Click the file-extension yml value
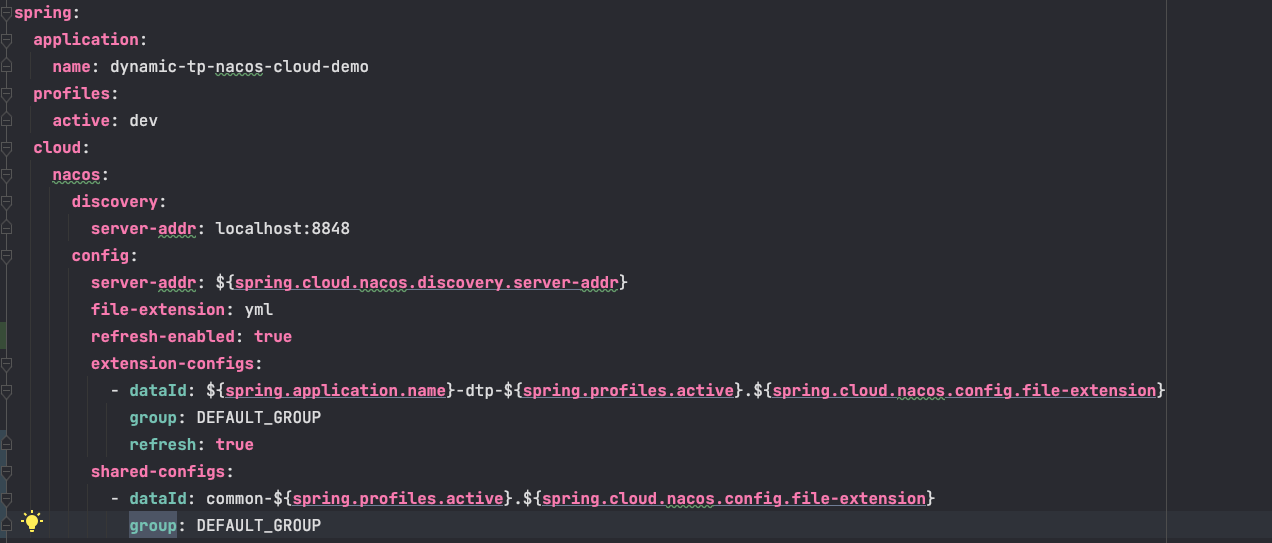 click(258, 310)
